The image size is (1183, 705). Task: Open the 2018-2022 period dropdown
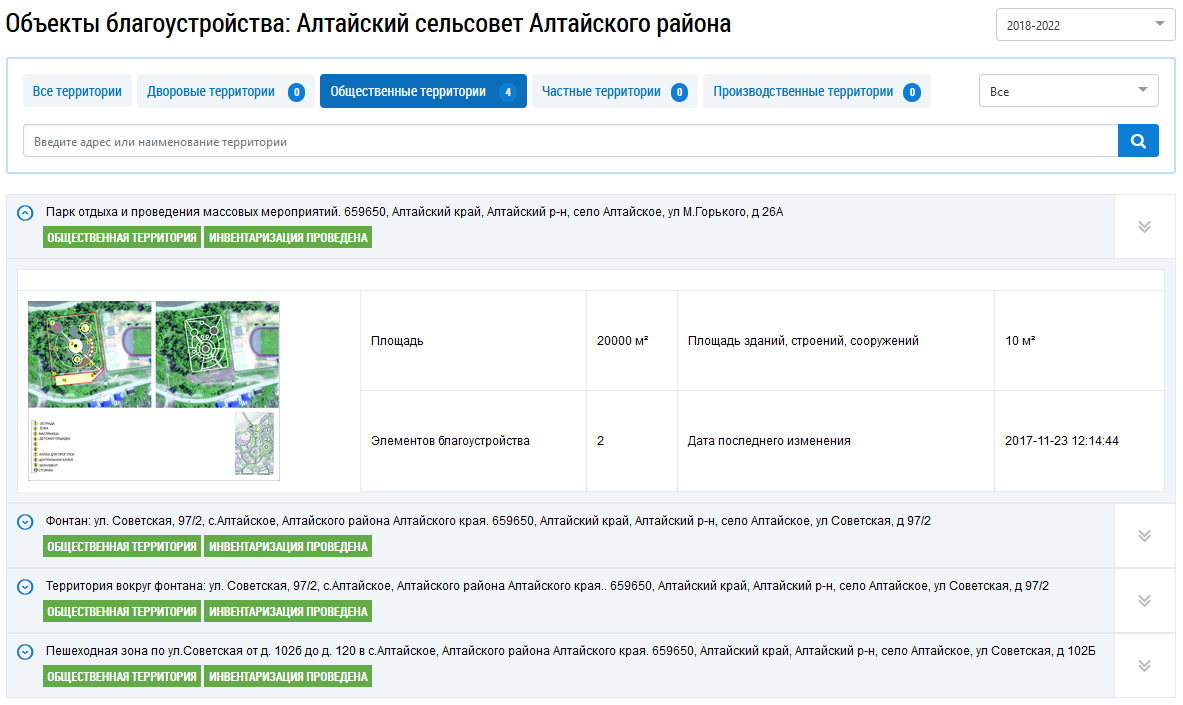pyautogui.click(x=1085, y=25)
